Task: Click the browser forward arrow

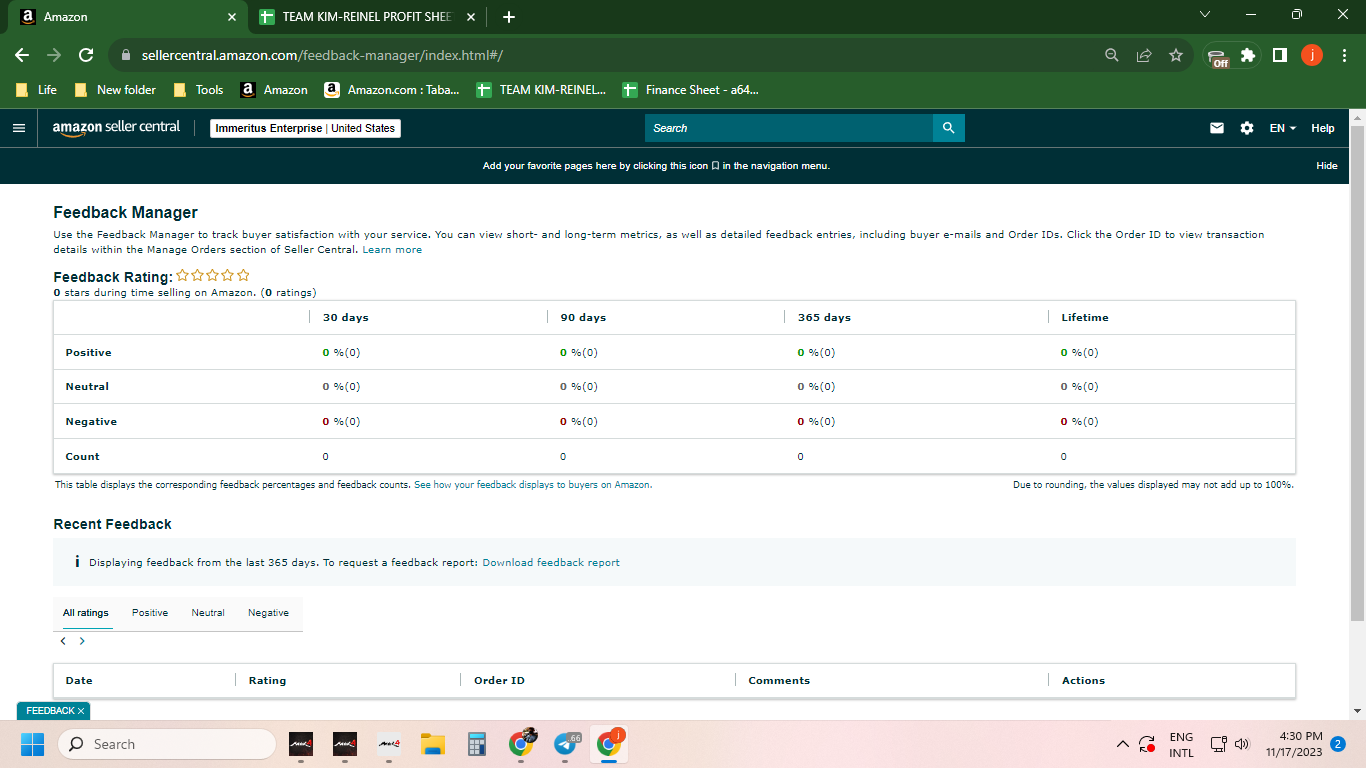Action: pyautogui.click(x=54, y=55)
